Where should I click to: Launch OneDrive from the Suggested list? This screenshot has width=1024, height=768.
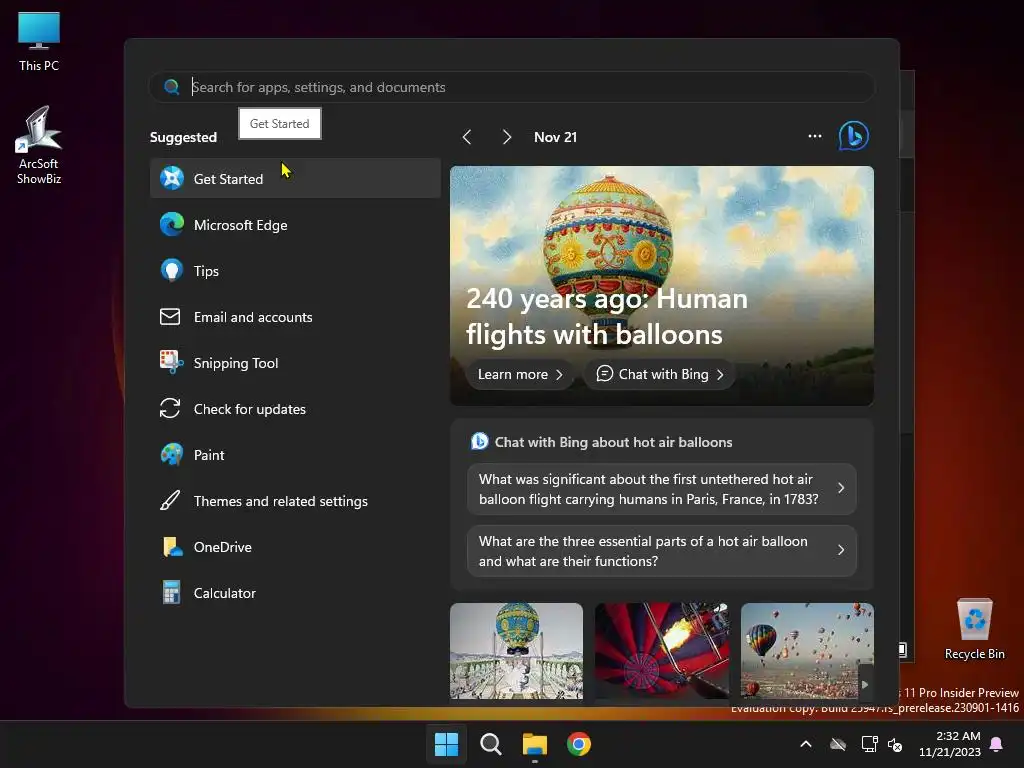295,547
